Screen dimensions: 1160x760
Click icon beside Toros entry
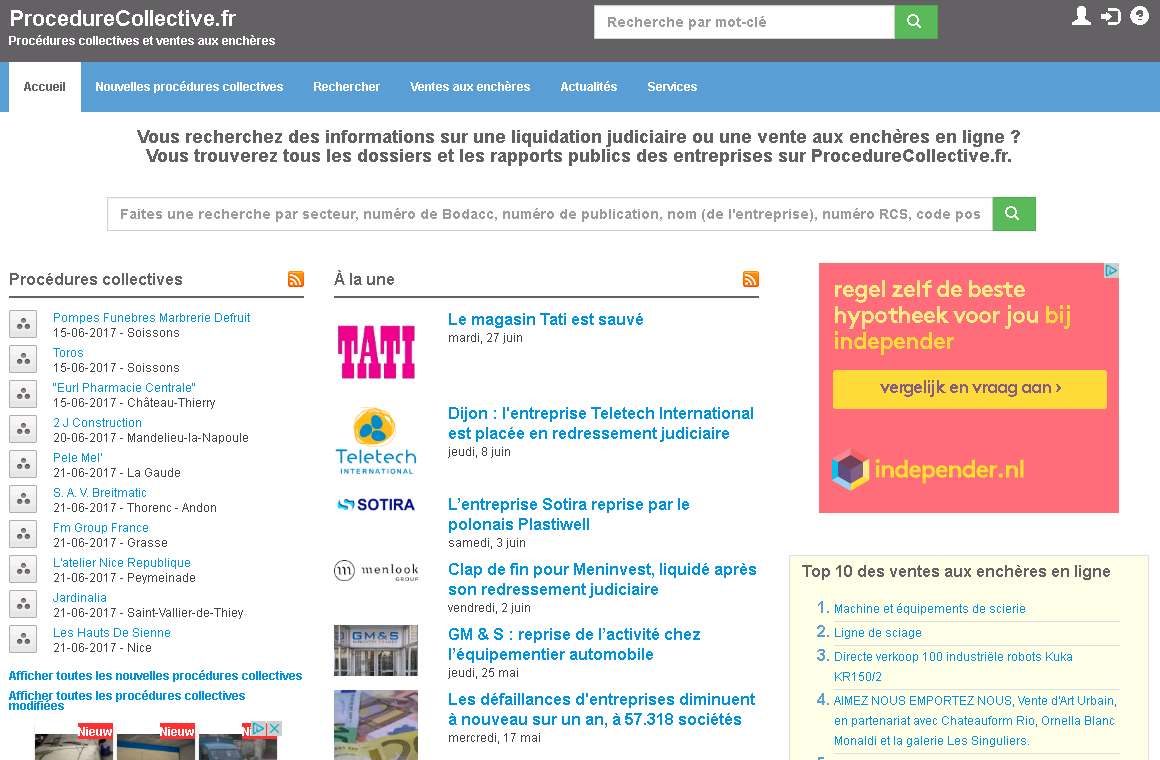(x=23, y=359)
